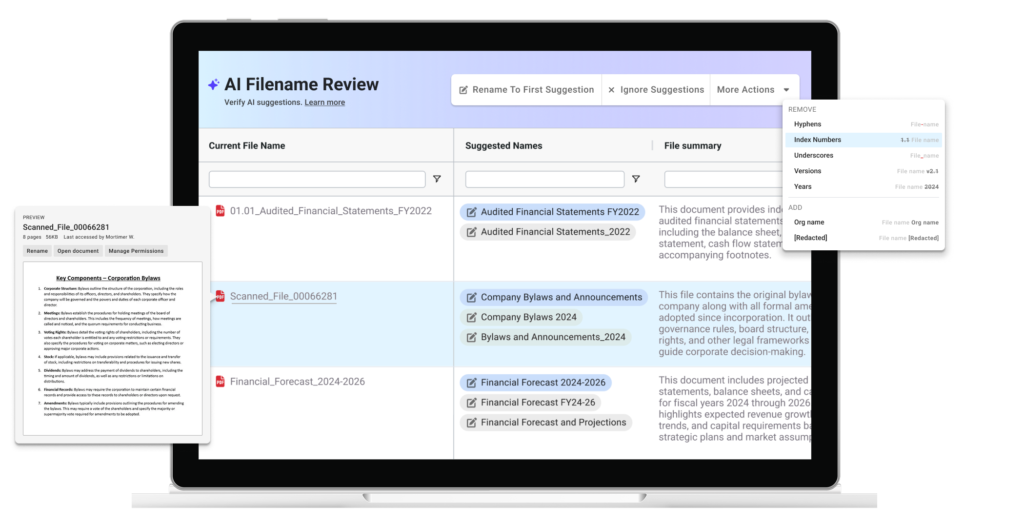The width and height of the screenshot is (1024, 527).
Task: Click the sparkle icon beside AI Filename Review
Action: pos(213,85)
